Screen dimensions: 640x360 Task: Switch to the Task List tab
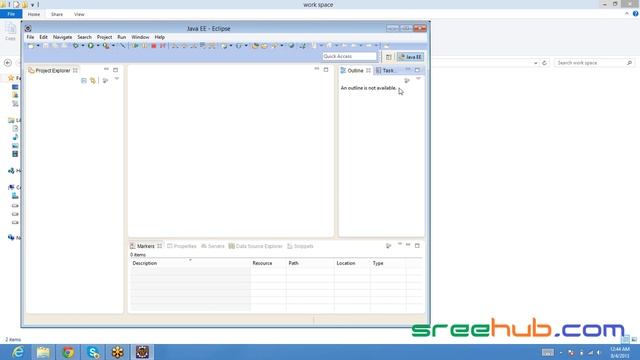tap(385, 70)
